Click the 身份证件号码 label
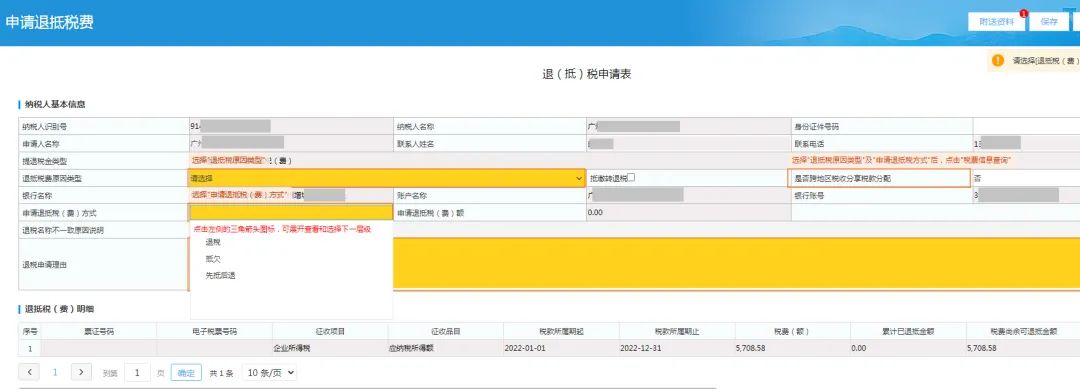This screenshot has width=1080, height=389. click(816, 127)
